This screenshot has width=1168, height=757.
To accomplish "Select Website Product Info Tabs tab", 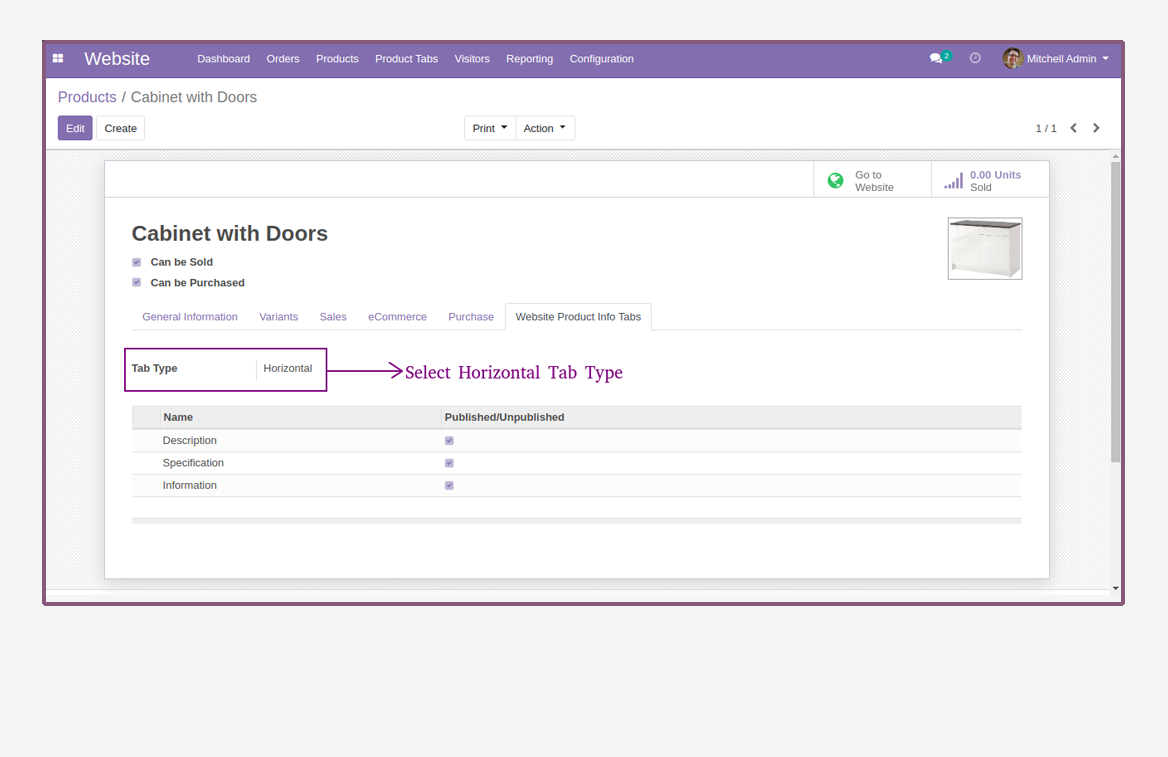I will click(578, 317).
